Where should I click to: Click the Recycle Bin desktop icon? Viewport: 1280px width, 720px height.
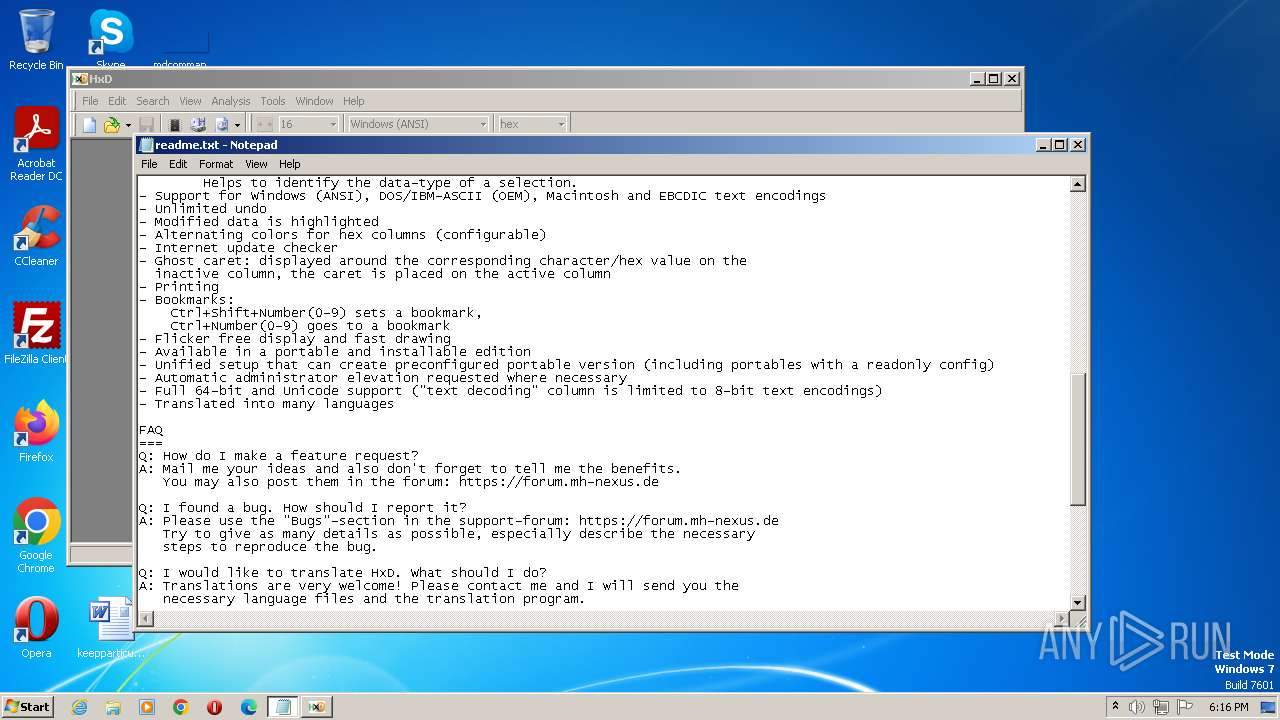pos(36,40)
